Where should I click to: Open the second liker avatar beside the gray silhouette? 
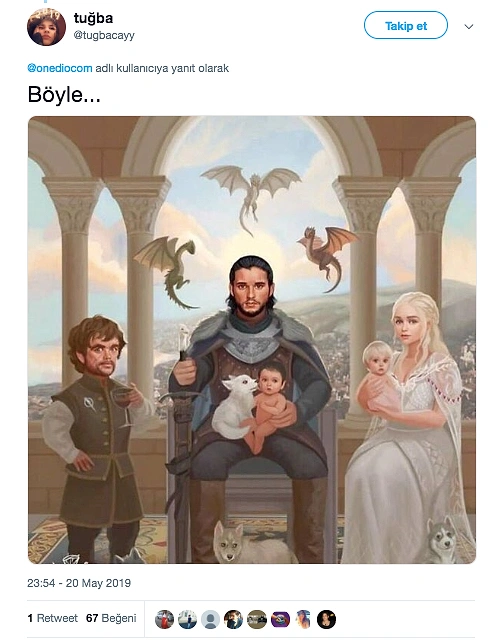point(187,619)
